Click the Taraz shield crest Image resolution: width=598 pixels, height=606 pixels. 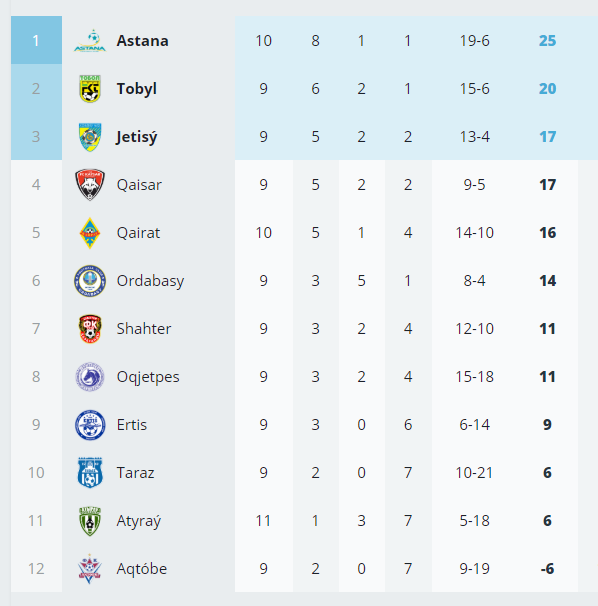point(90,473)
